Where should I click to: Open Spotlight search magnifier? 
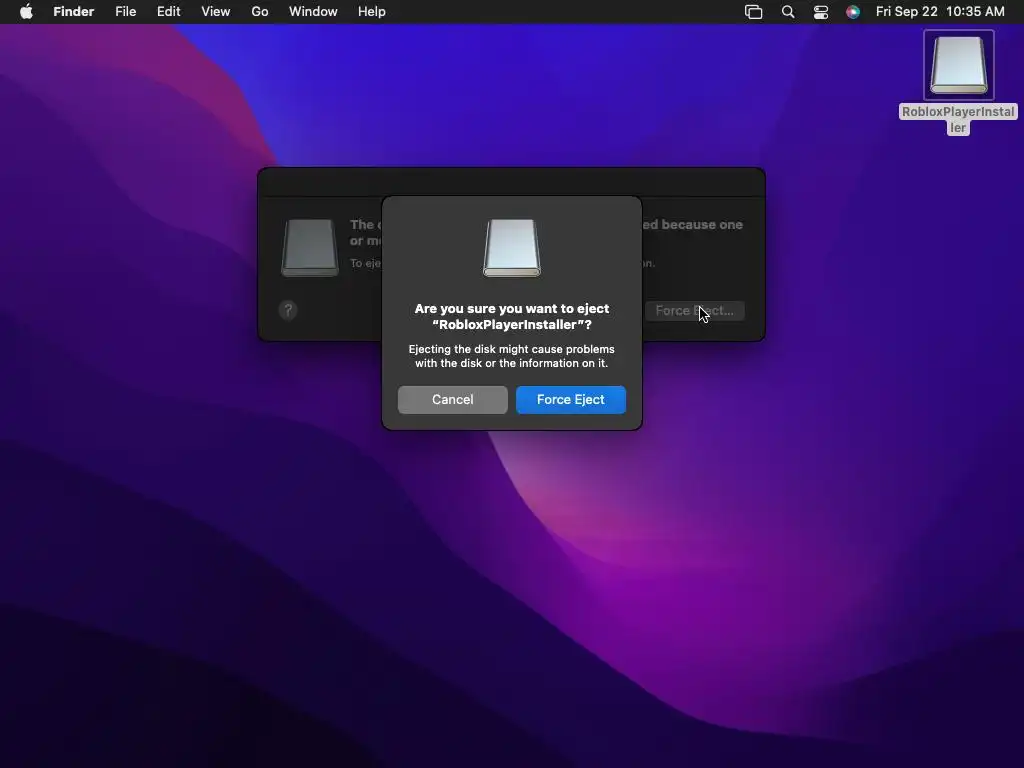click(x=788, y=12)
